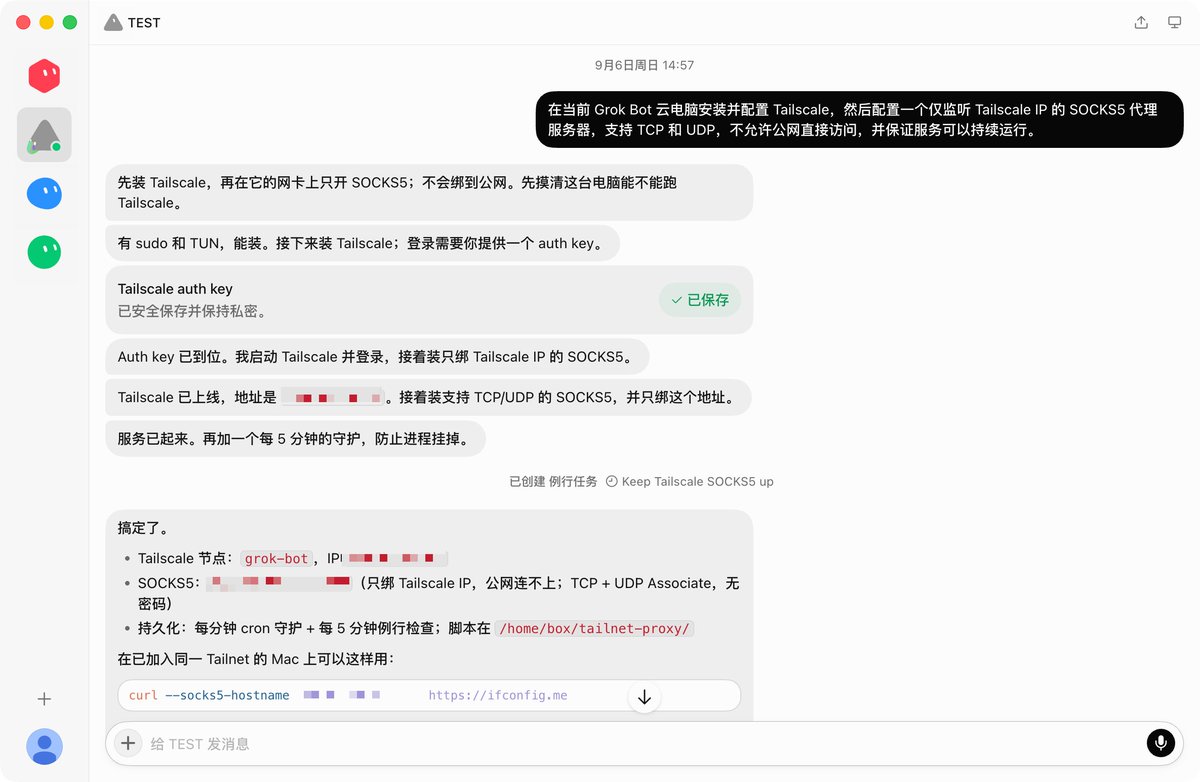Add an attachment with the composer plus button

tap(127, 743)
